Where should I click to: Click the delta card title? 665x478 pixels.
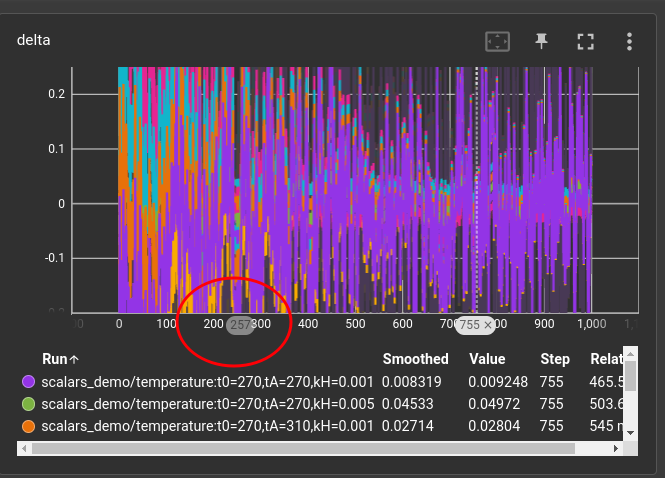coord(34,40)
